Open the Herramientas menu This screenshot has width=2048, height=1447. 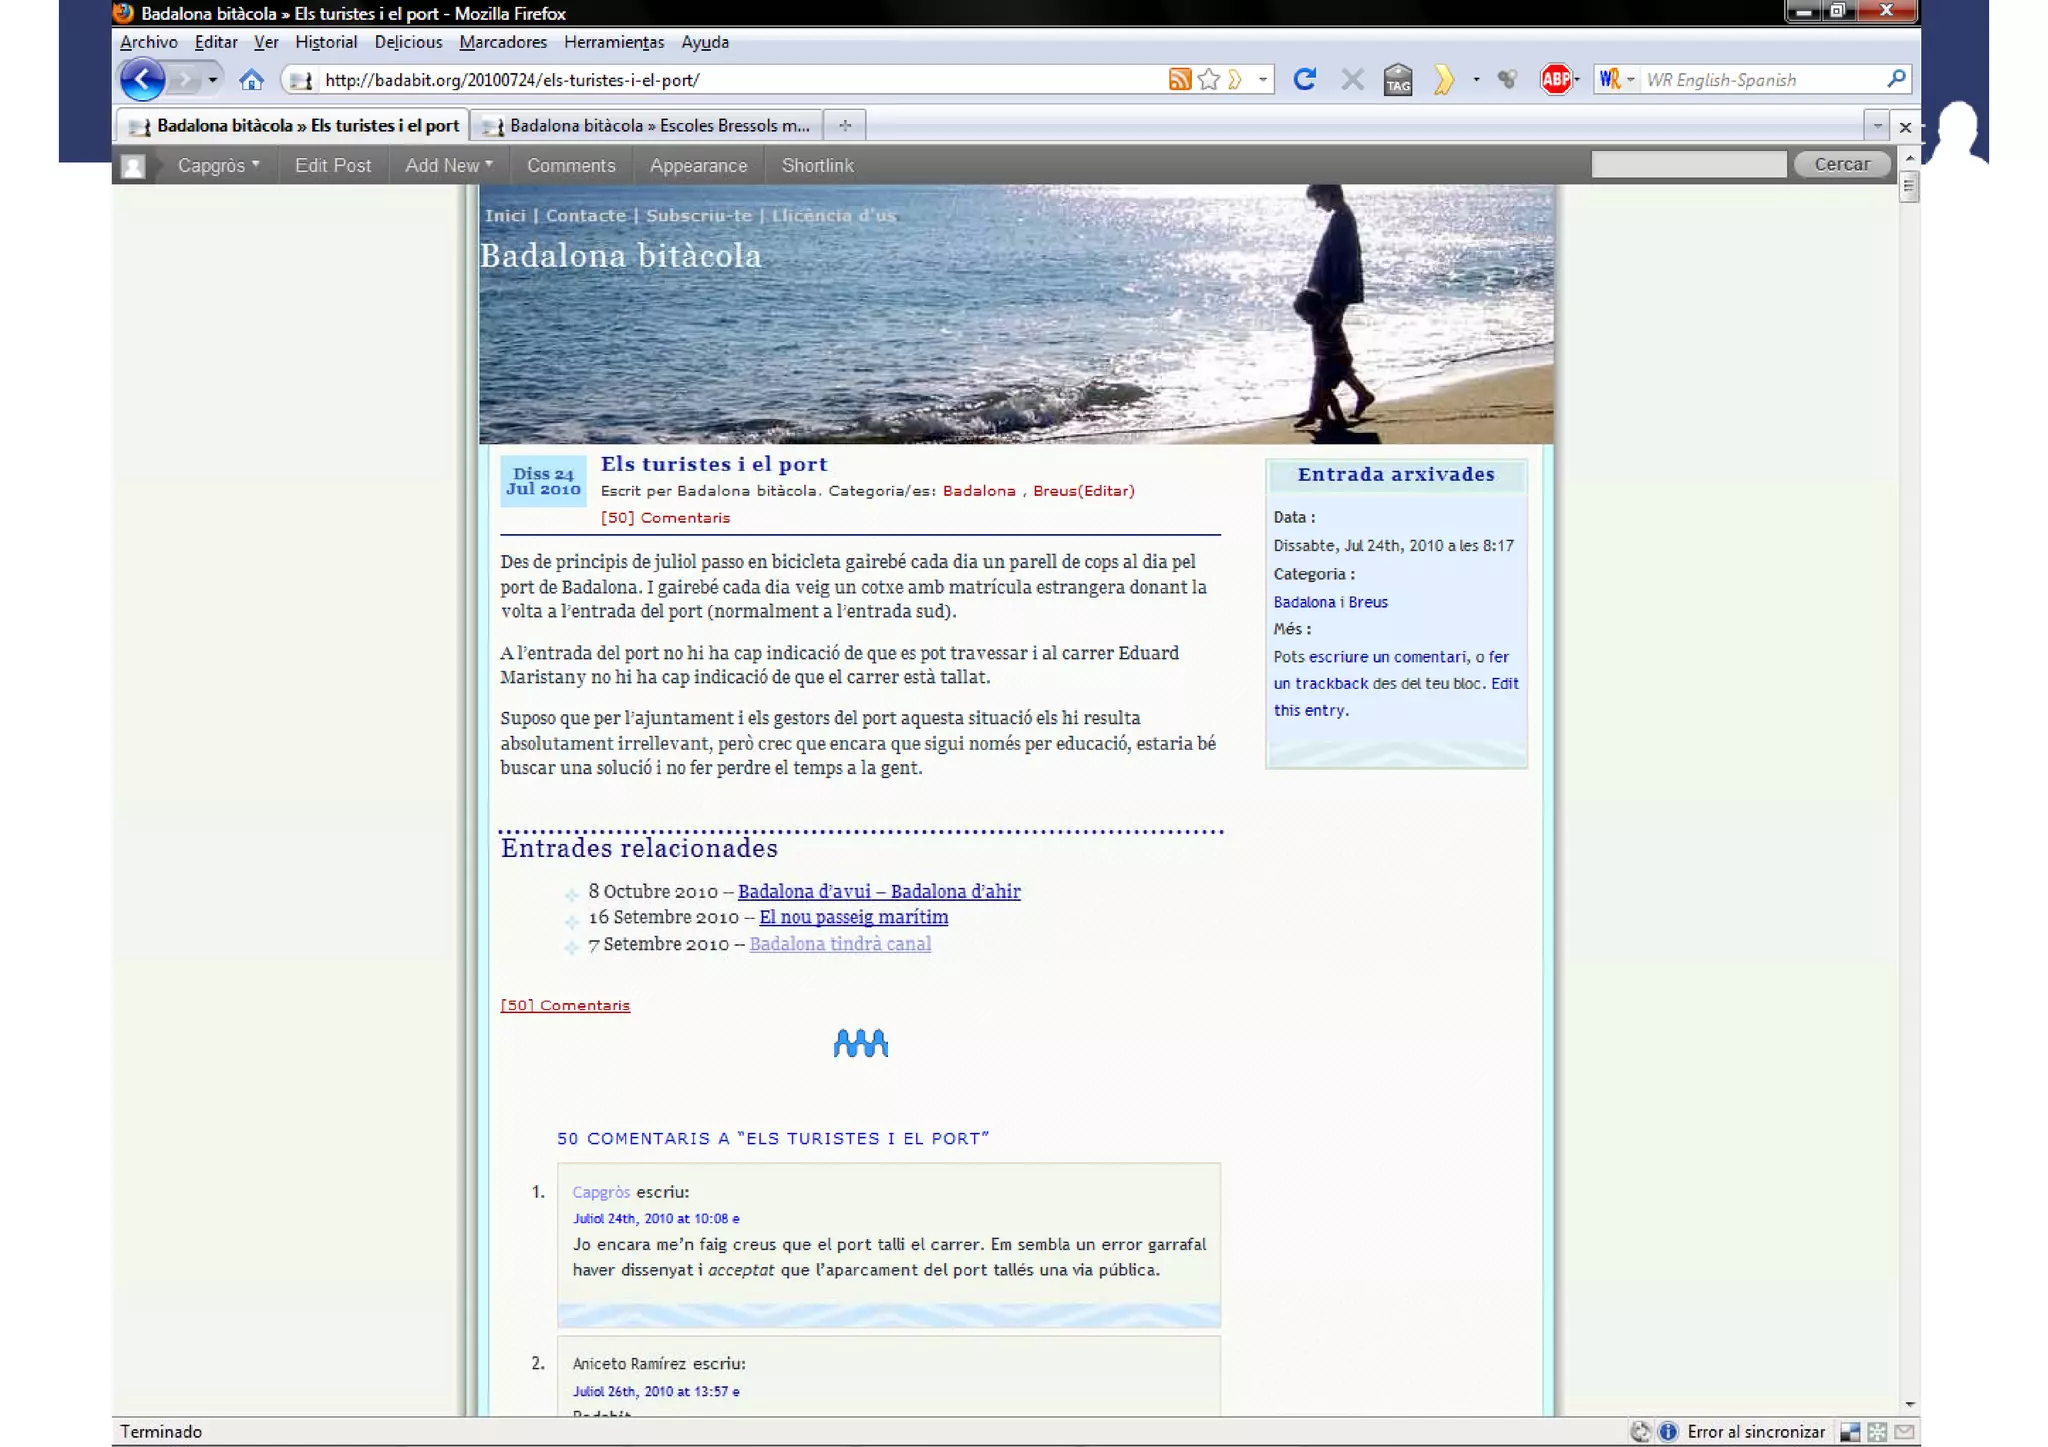pyautogui.click(x=614, y=42)
